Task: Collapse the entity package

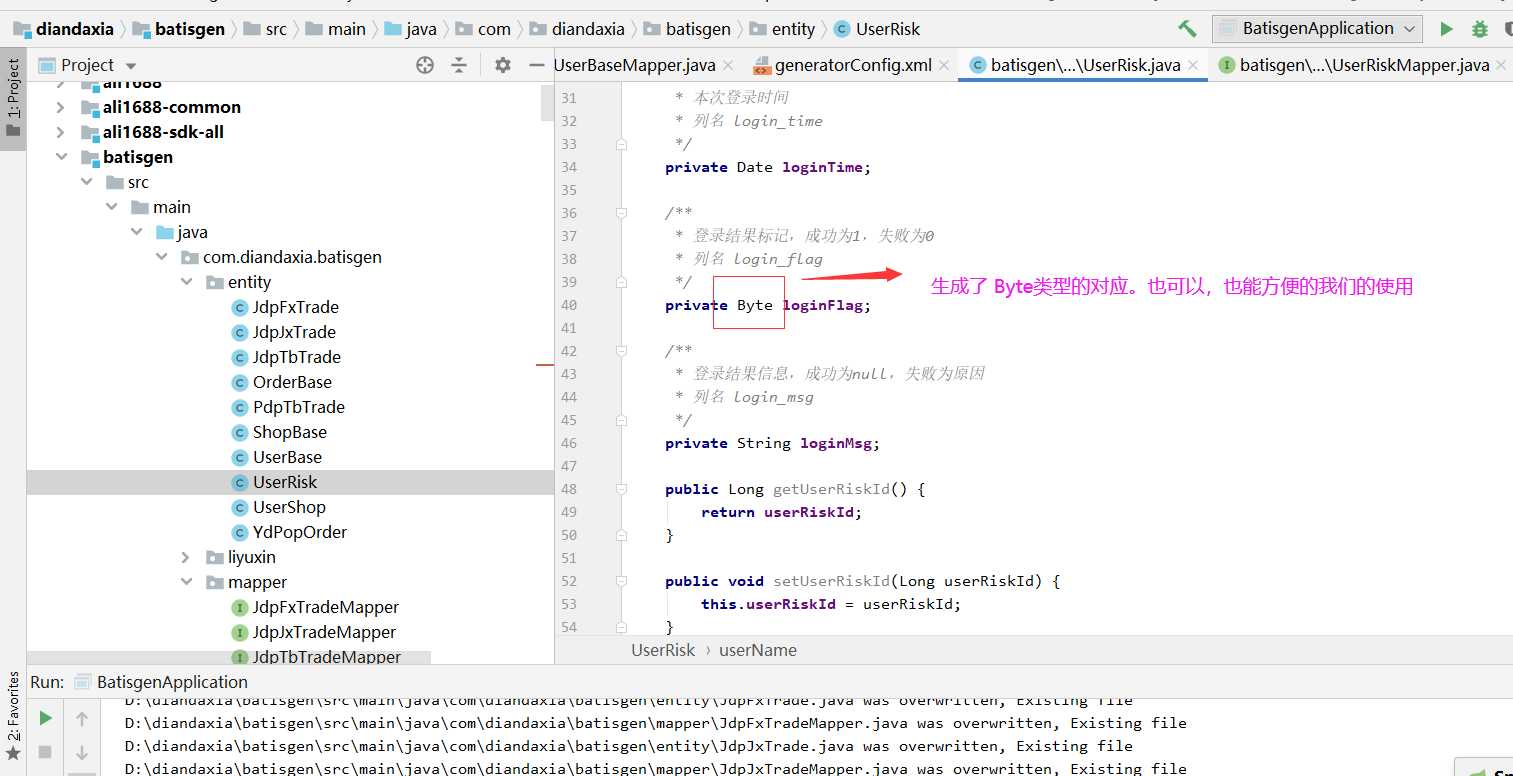Action: (187, 282)
